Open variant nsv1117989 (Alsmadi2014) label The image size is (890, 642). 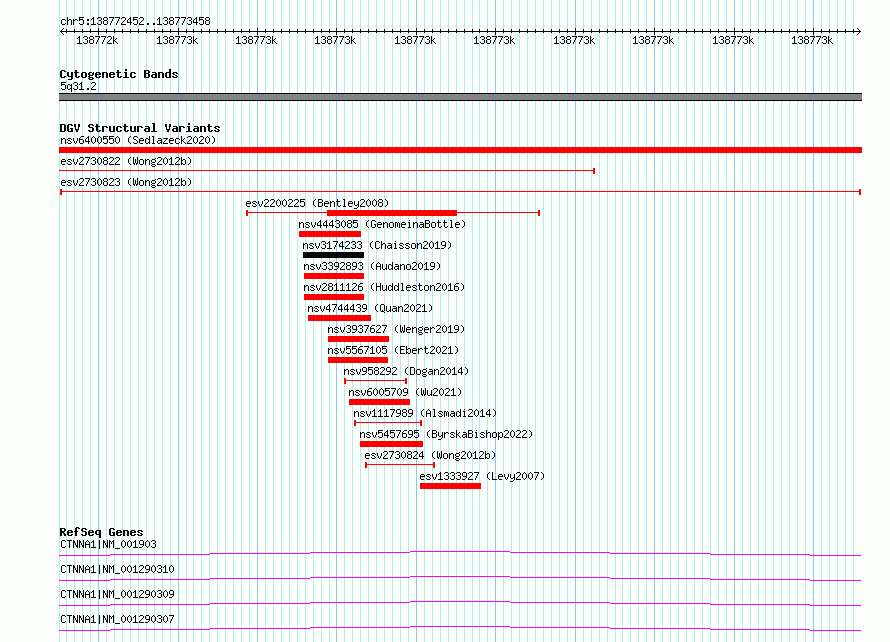(x=425, y=413)
